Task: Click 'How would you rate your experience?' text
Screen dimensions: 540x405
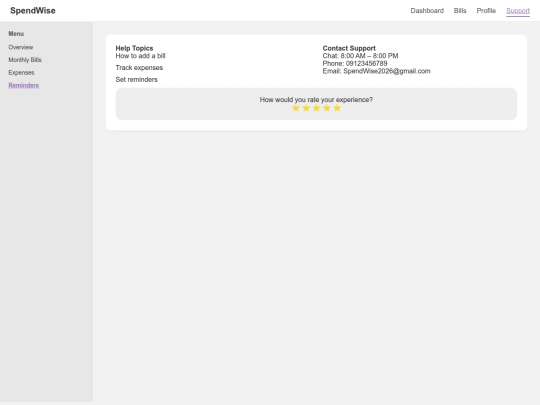Action: click(x=316, y=100)
